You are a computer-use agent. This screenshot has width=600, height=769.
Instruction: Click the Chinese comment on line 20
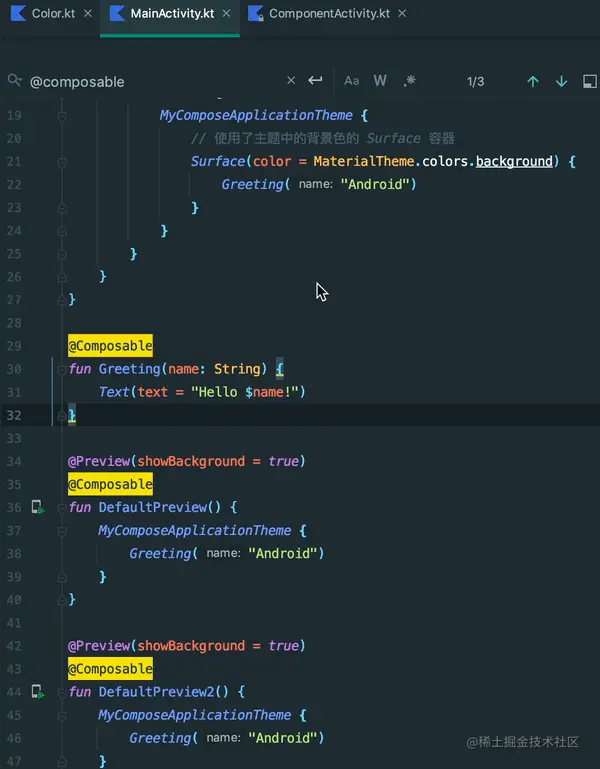coord(323,138)
